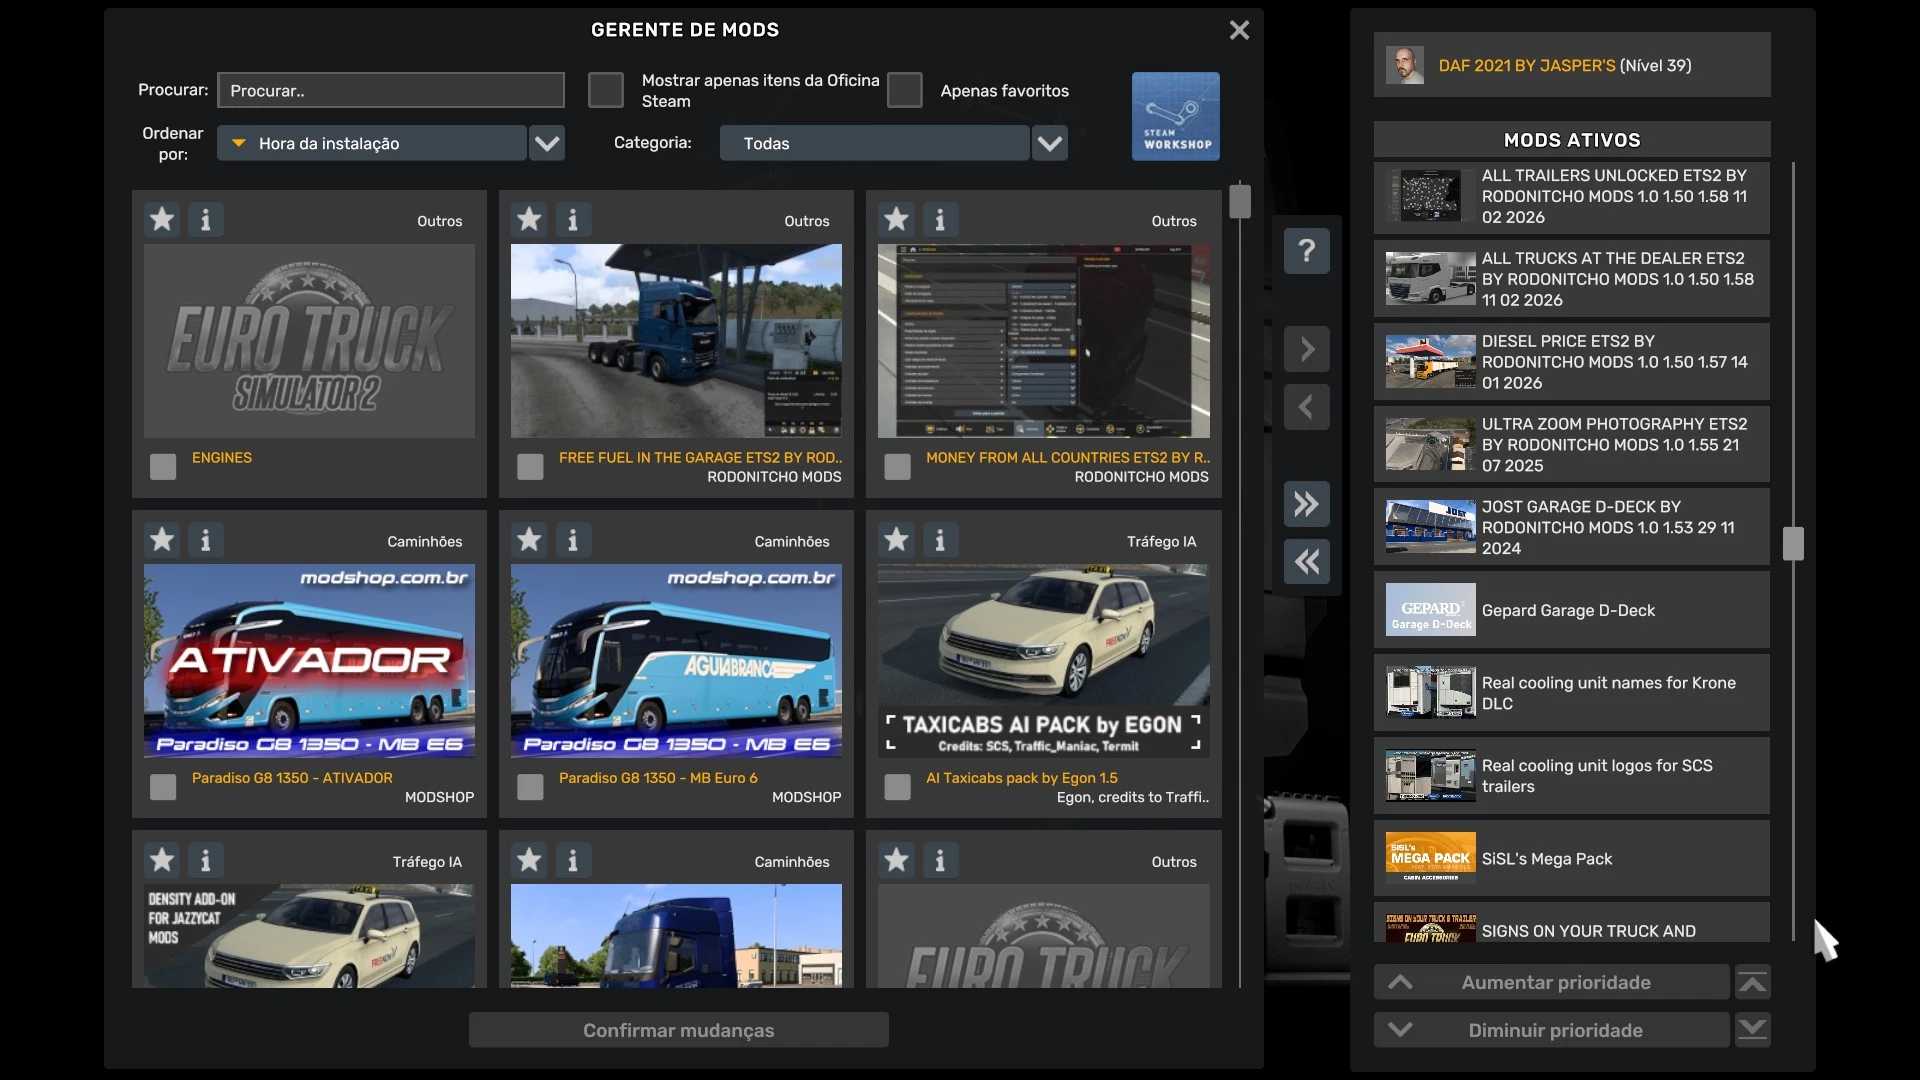Toggle the 'Apenas favoritos' checkbox
This screenshot has width=1920, height=1080.
pos(904,90)
